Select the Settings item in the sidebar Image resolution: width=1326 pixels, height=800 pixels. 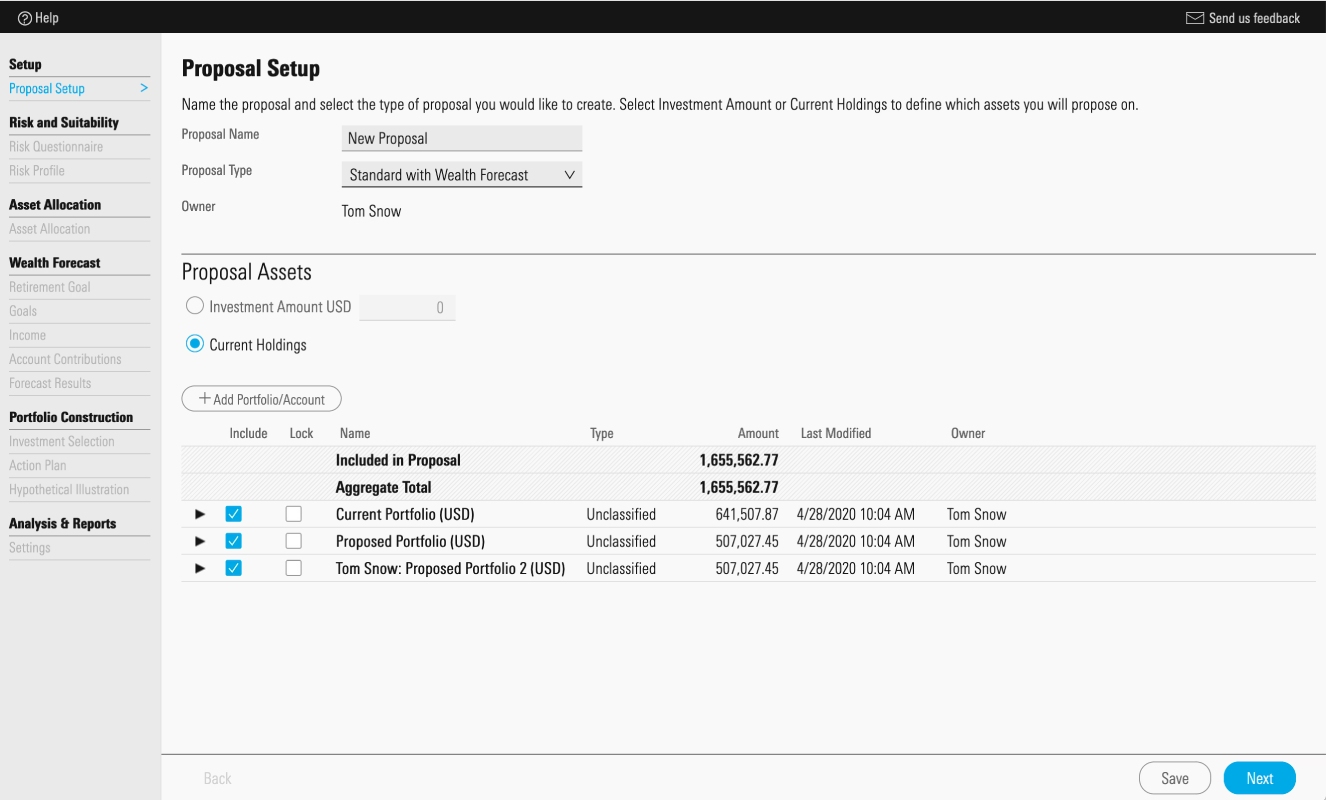(30, 548)
